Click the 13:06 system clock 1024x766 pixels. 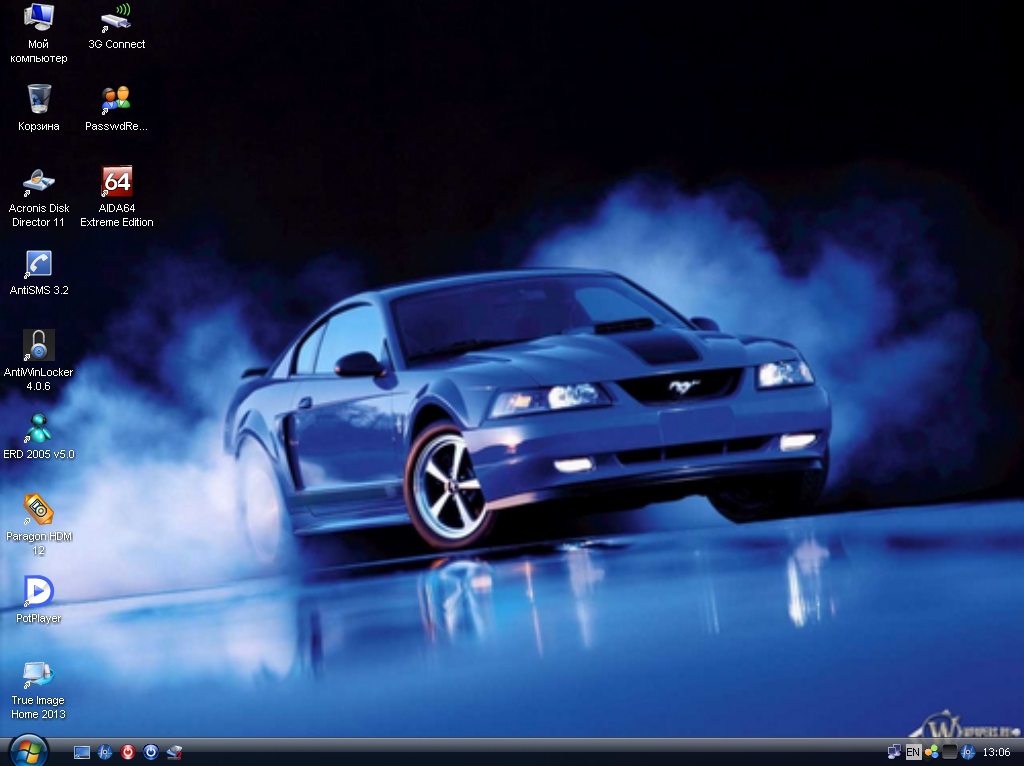coord(996,752)
